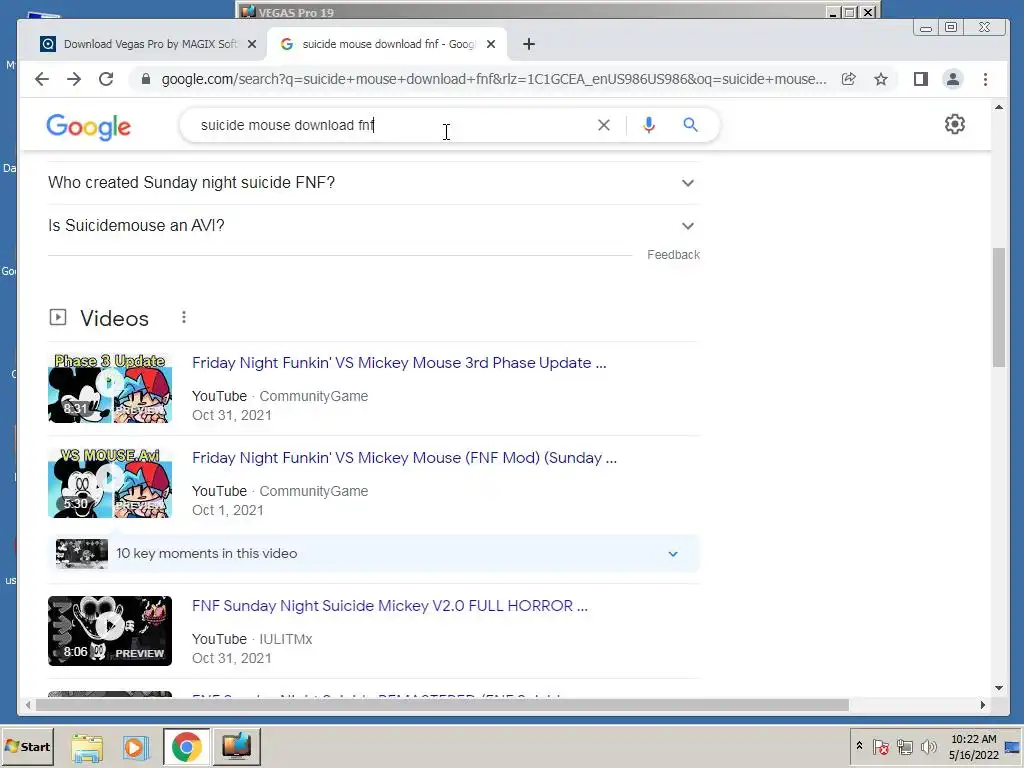Open the key moments small thumbnail
This screenshot has width=1024, height=768.
82,553
